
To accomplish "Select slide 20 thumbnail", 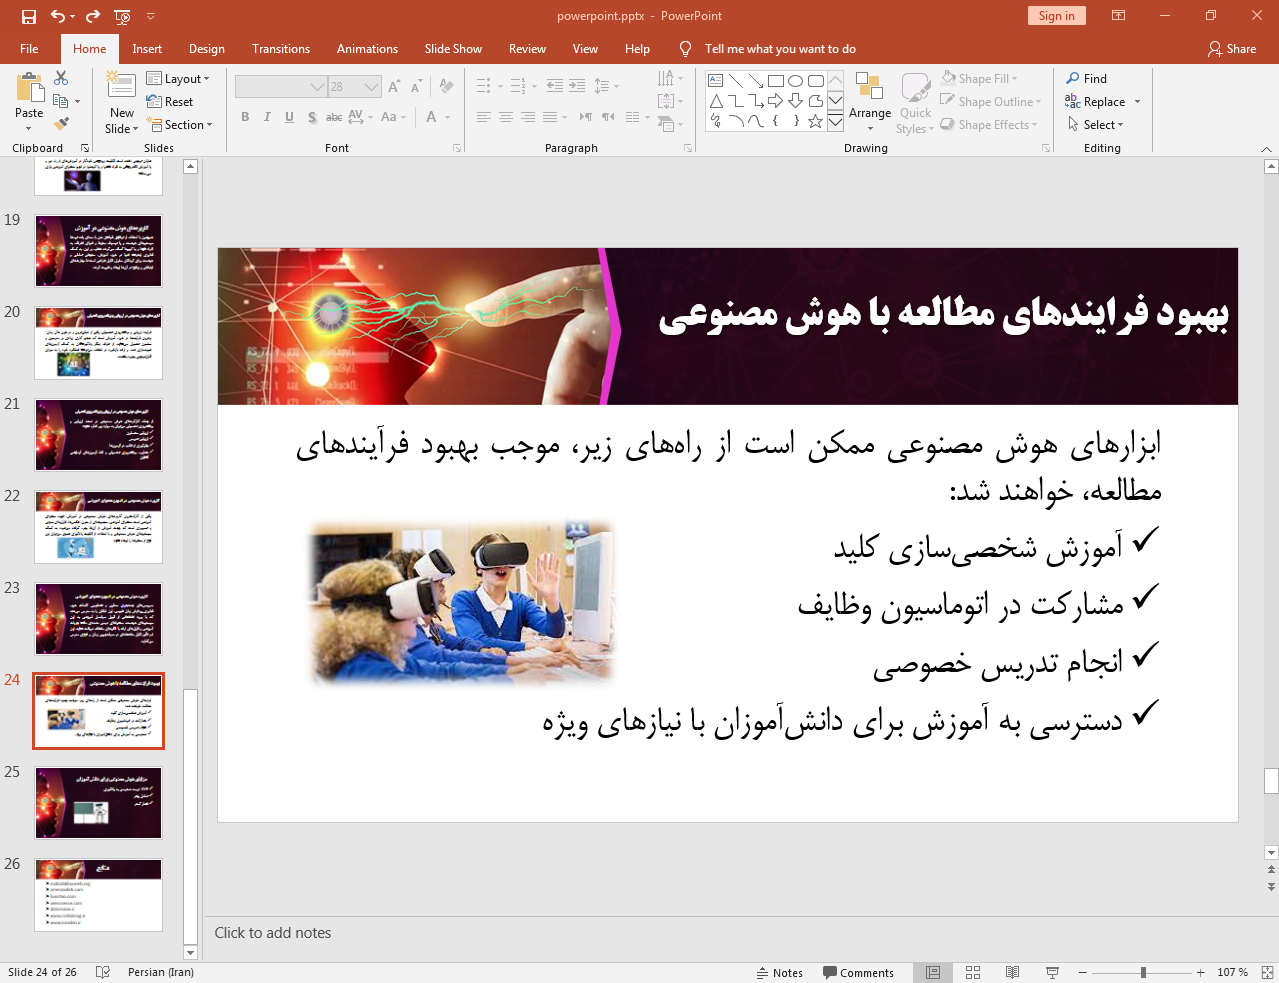I will pos(98,343).
